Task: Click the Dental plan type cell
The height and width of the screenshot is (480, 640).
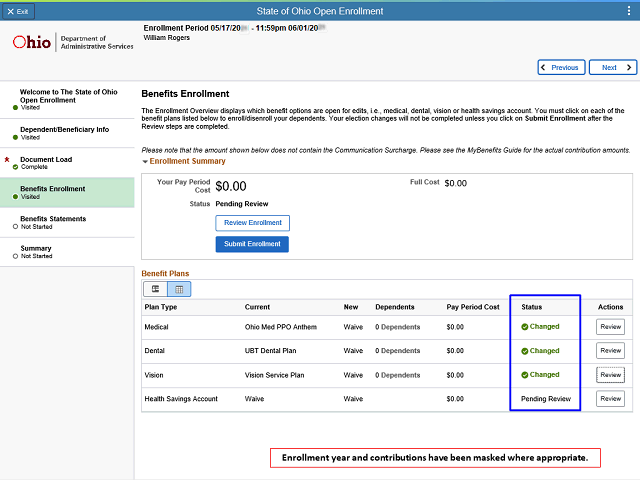Action: tap(154, 351)
